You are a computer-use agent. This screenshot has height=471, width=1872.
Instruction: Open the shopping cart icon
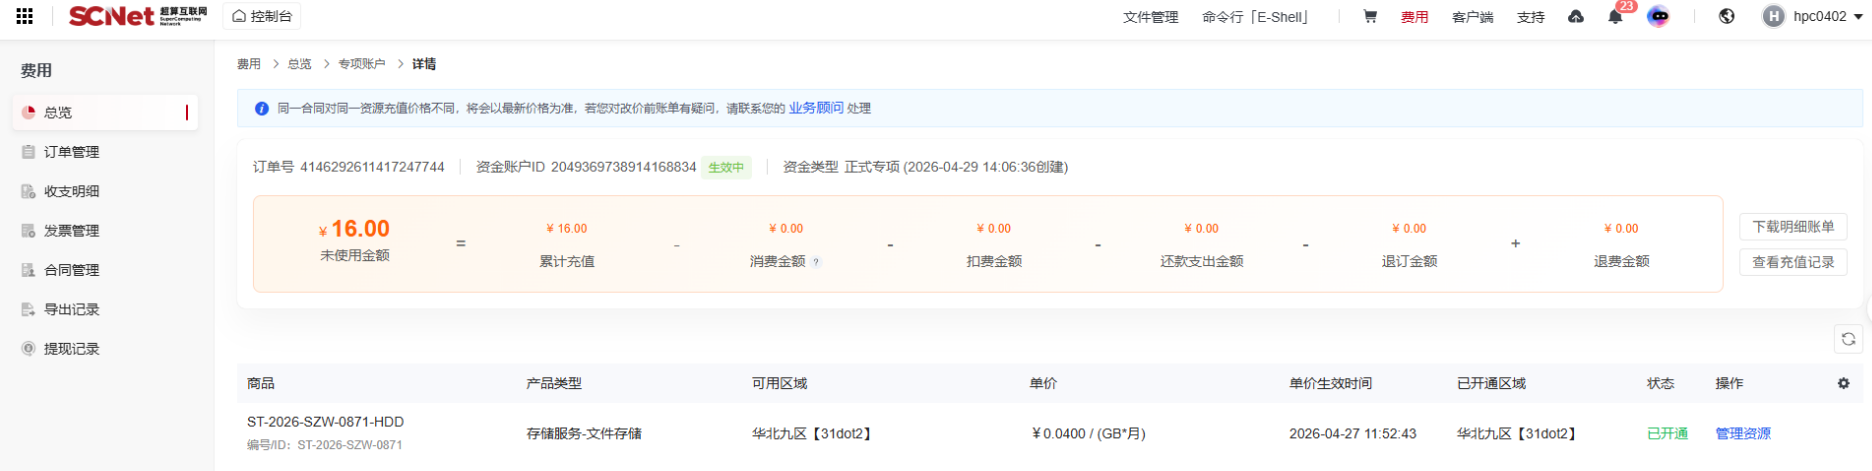coord(1370,16)
